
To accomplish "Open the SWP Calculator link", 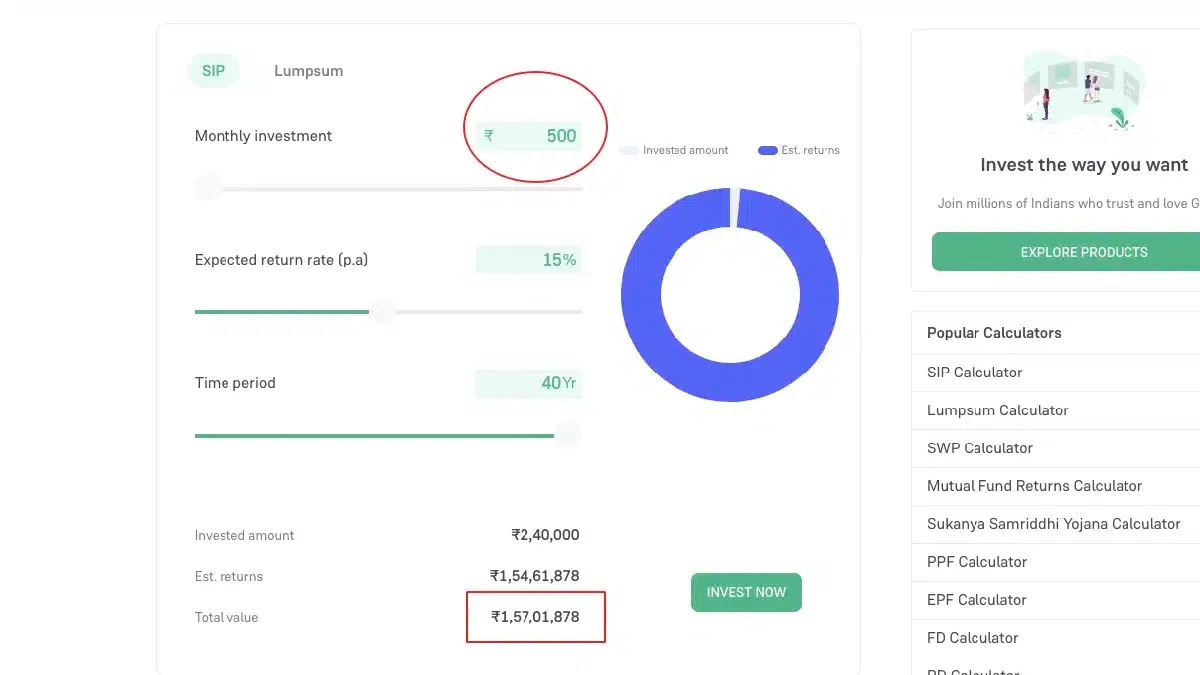I will click(979, 448).
